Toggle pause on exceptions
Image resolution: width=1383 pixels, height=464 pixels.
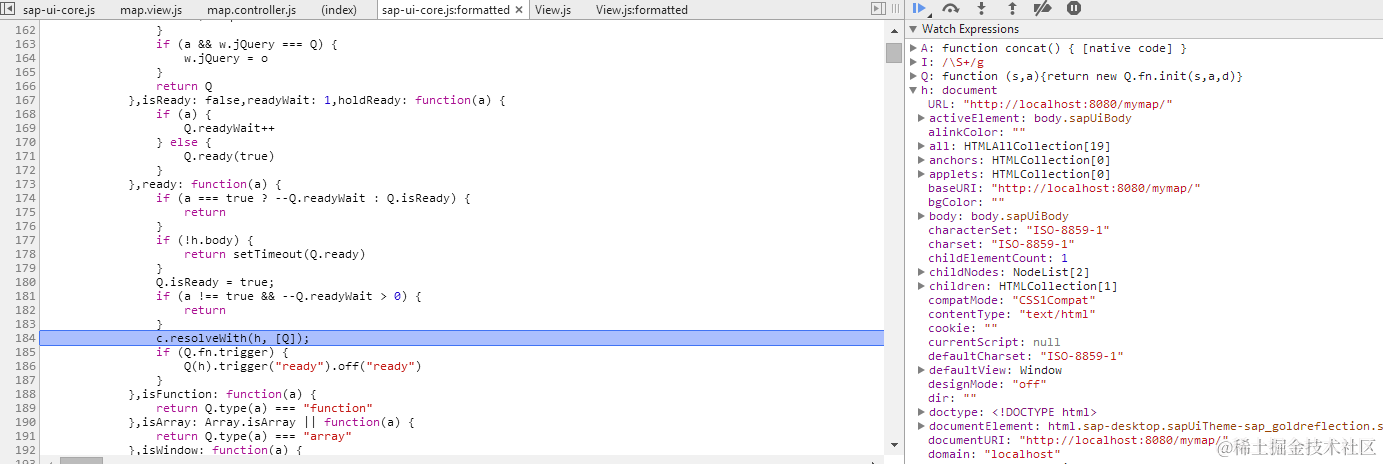(1073, 8)
